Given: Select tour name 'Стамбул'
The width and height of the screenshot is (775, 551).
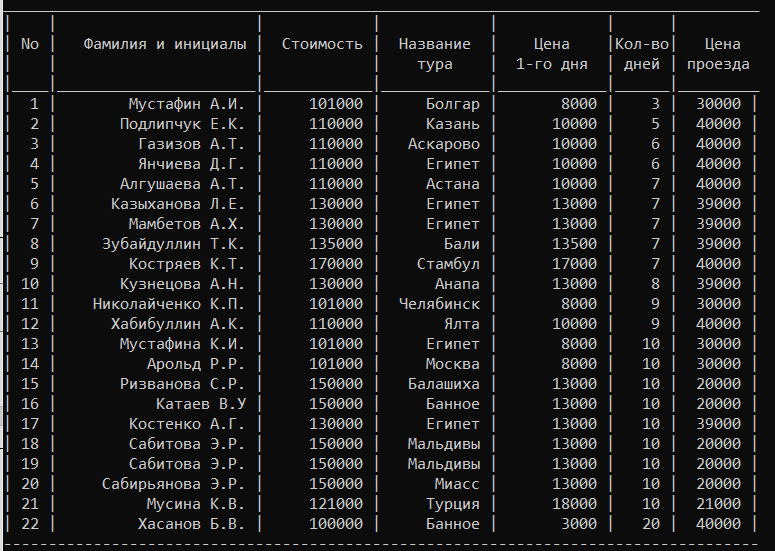Looking at the screenshot, I should (448, 264).
